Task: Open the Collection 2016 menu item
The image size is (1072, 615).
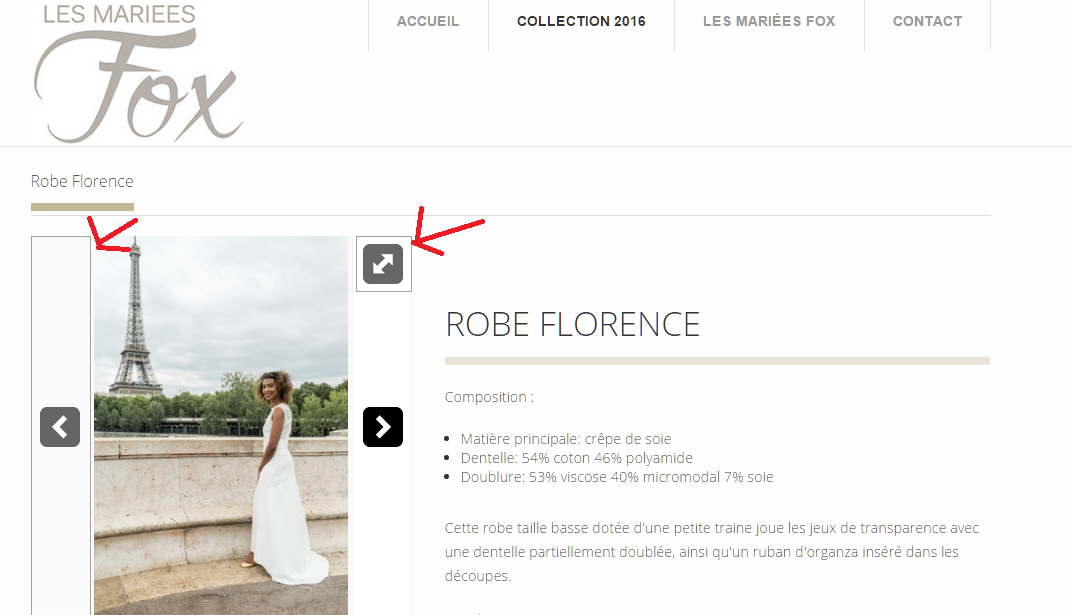Action: (x=581, y=21)
